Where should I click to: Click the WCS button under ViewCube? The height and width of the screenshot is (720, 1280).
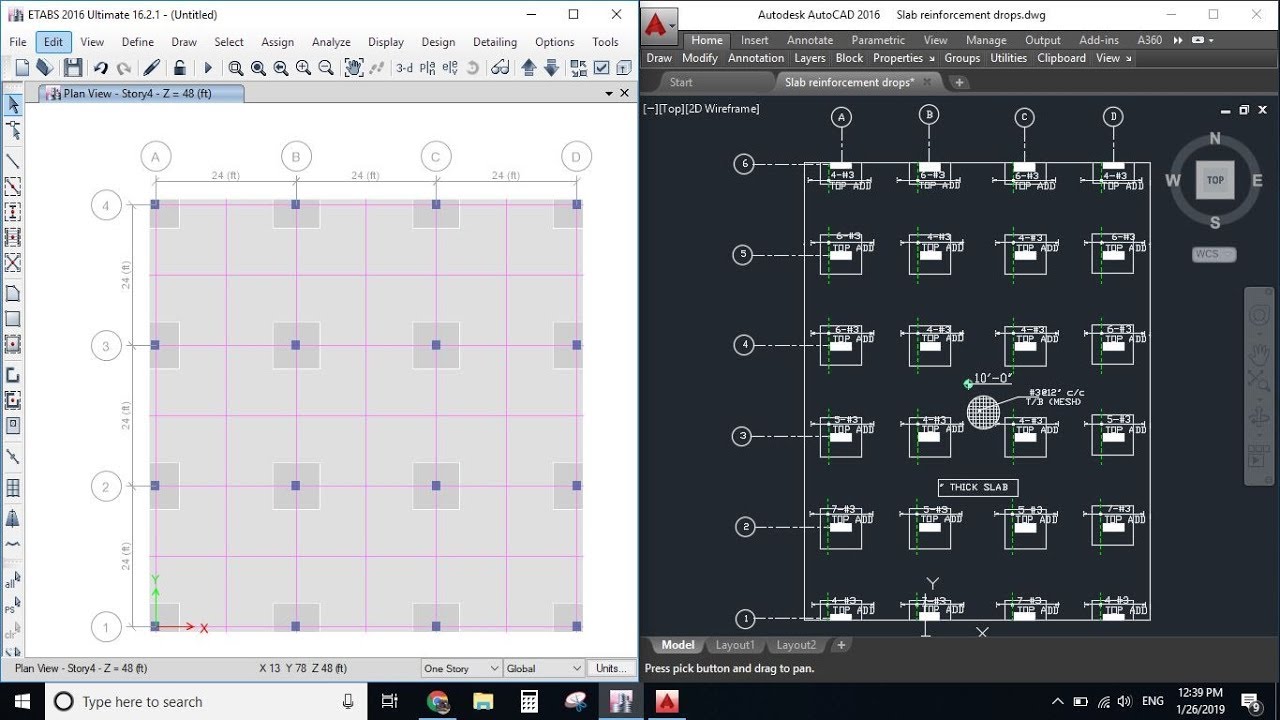[1214, 254]
